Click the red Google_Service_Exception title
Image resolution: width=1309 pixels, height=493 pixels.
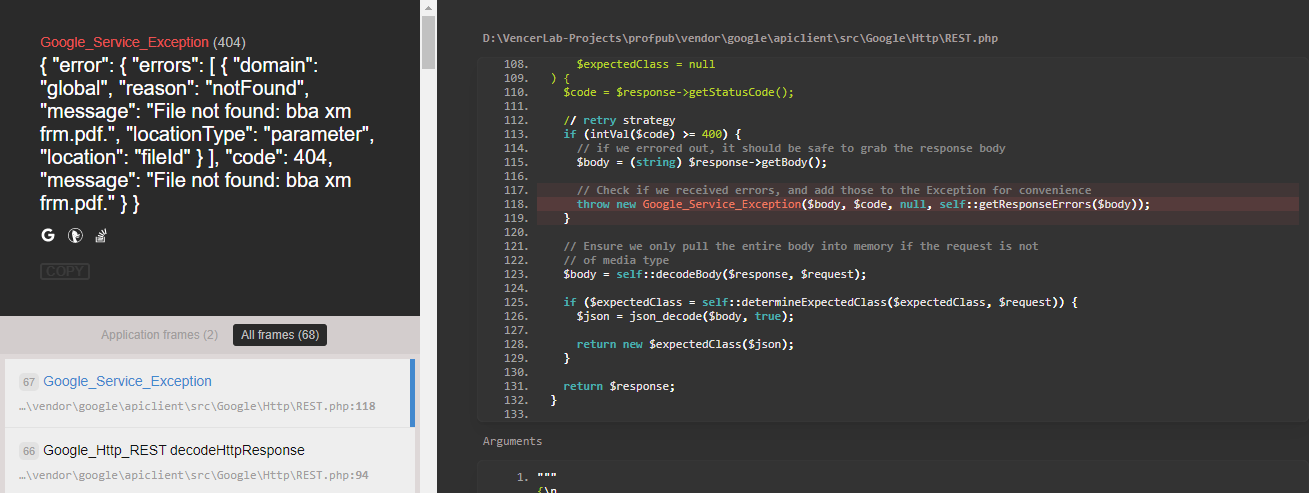pos(125,43)
